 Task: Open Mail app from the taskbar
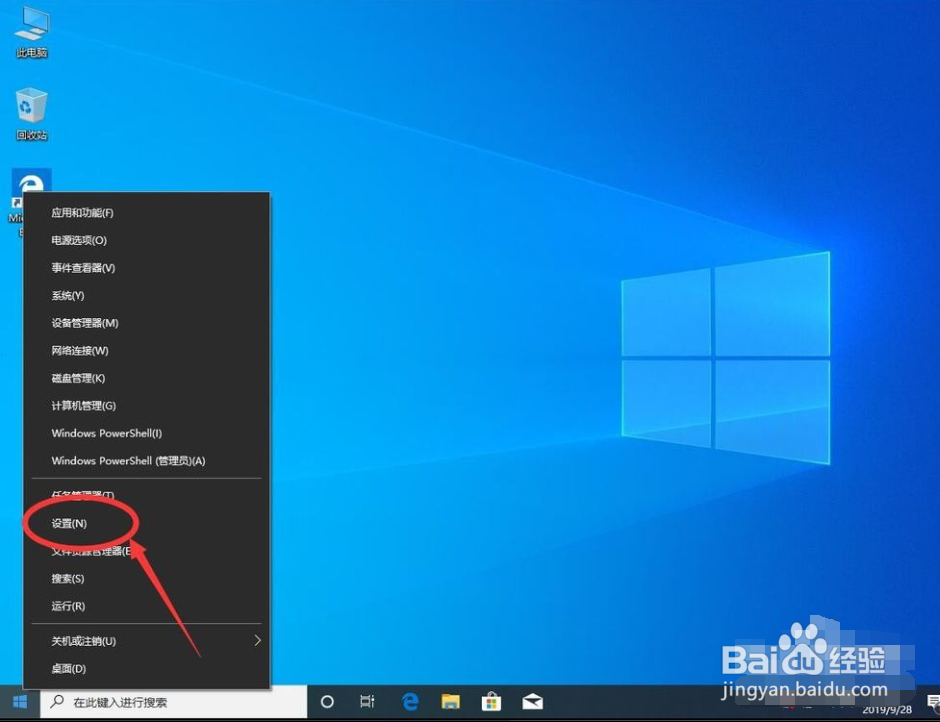pos(532,702)
